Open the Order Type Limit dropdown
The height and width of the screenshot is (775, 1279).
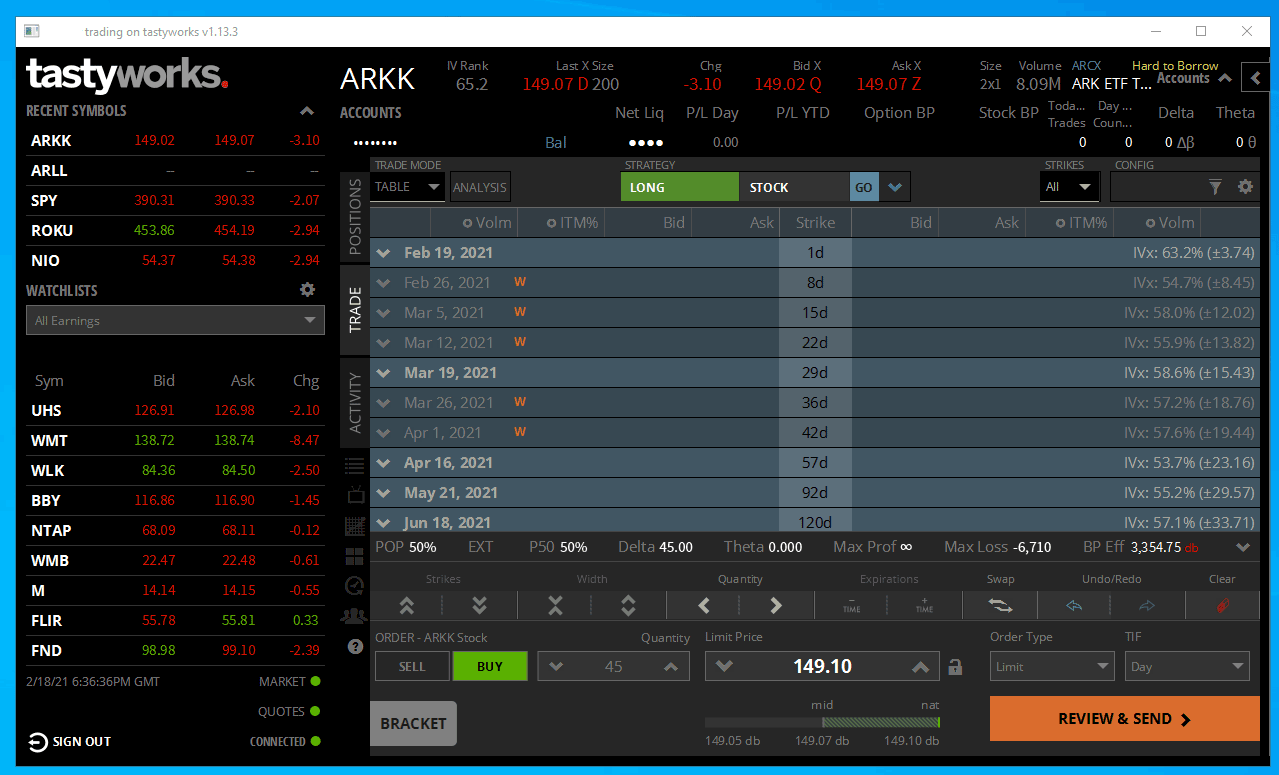coord(1052,666)
